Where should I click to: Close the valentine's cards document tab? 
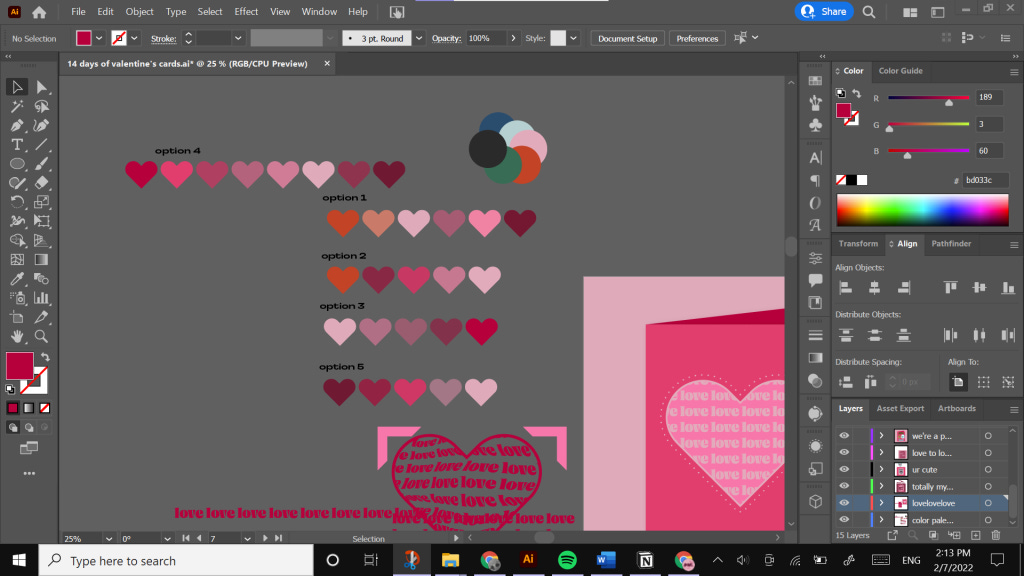click(x=327, y=63)
